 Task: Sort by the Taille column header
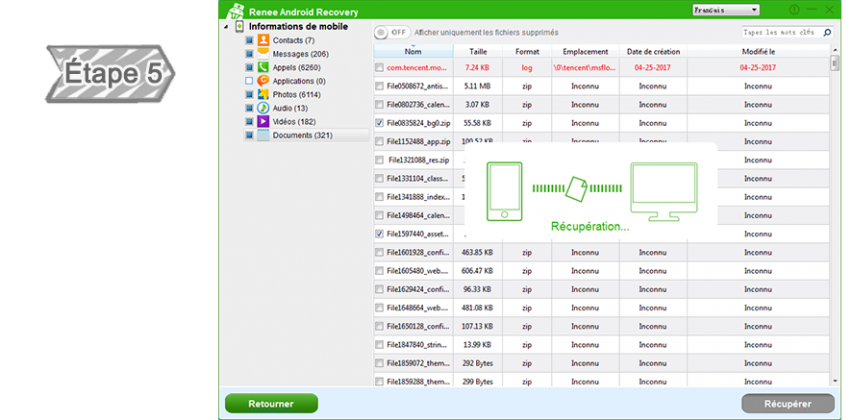point(478,52)
